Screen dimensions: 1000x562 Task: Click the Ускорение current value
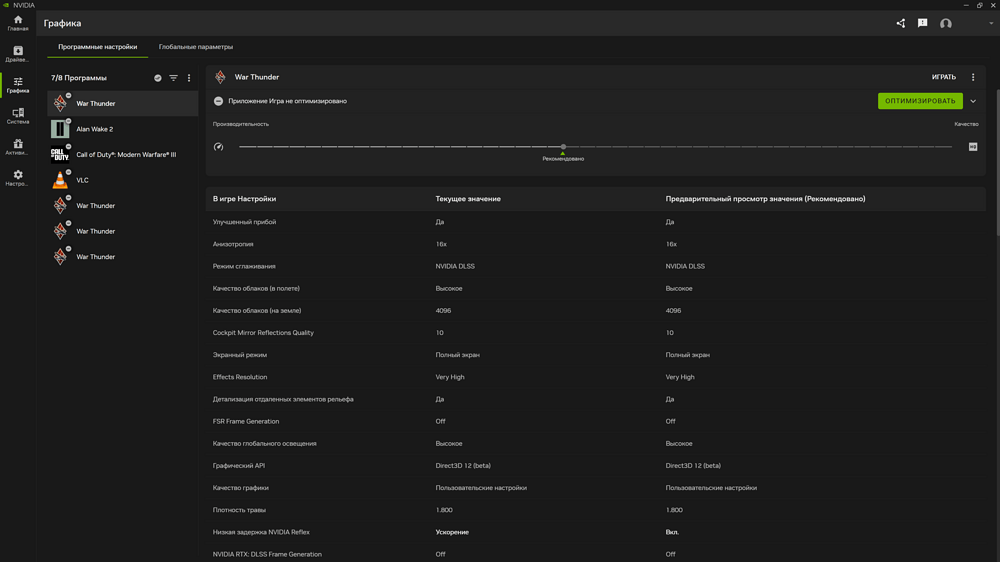[x=452, y=532]
